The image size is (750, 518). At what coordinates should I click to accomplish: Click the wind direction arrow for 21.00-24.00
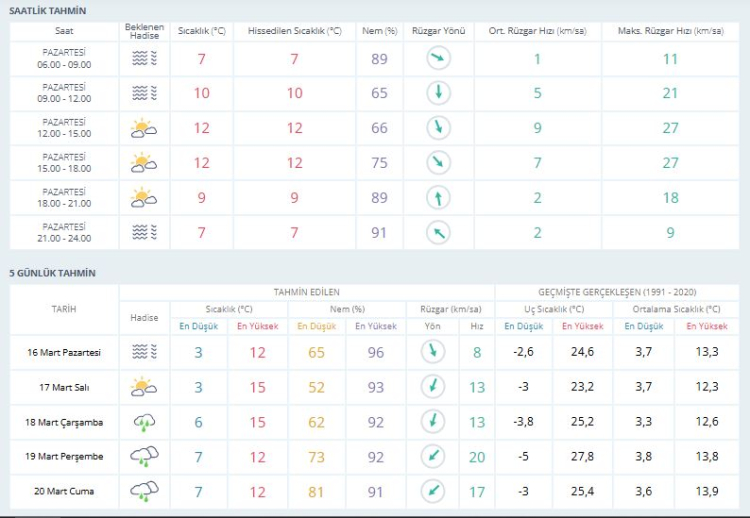click(x=438, y=233)
